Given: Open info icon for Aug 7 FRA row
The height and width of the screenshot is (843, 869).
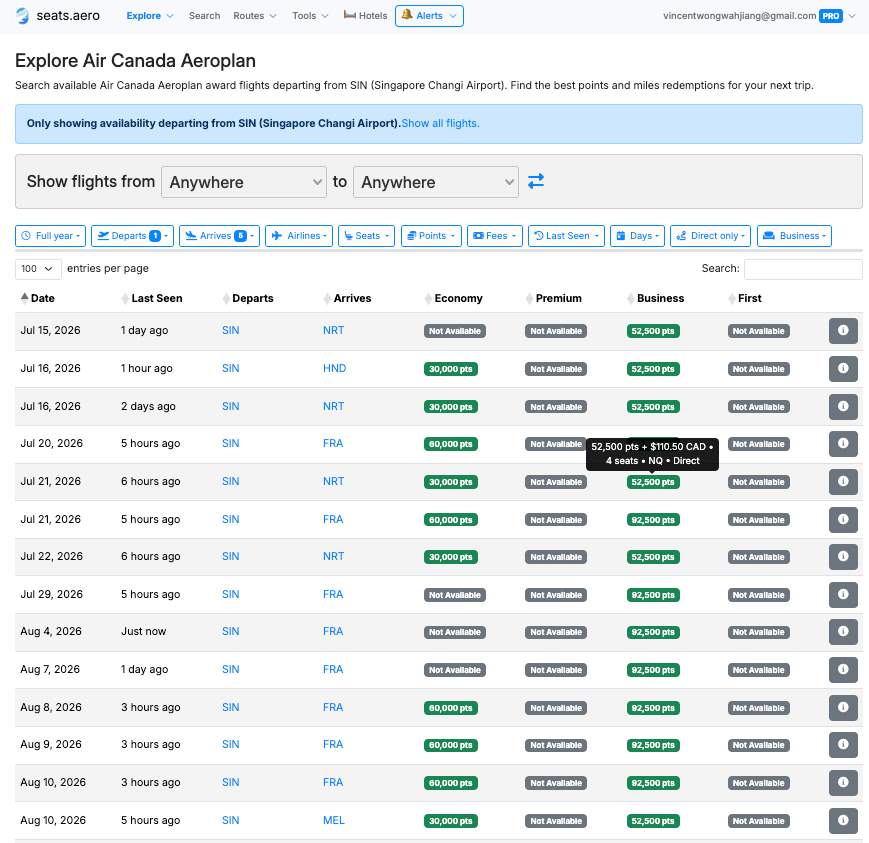Looking at the screenshot, I should coord(843,670).
